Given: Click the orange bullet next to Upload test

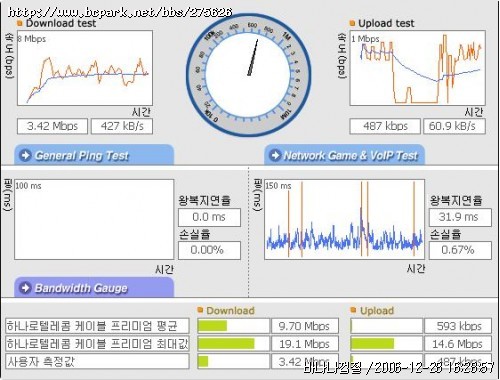Looking at the screenshot, I should (x=352, y=23).
